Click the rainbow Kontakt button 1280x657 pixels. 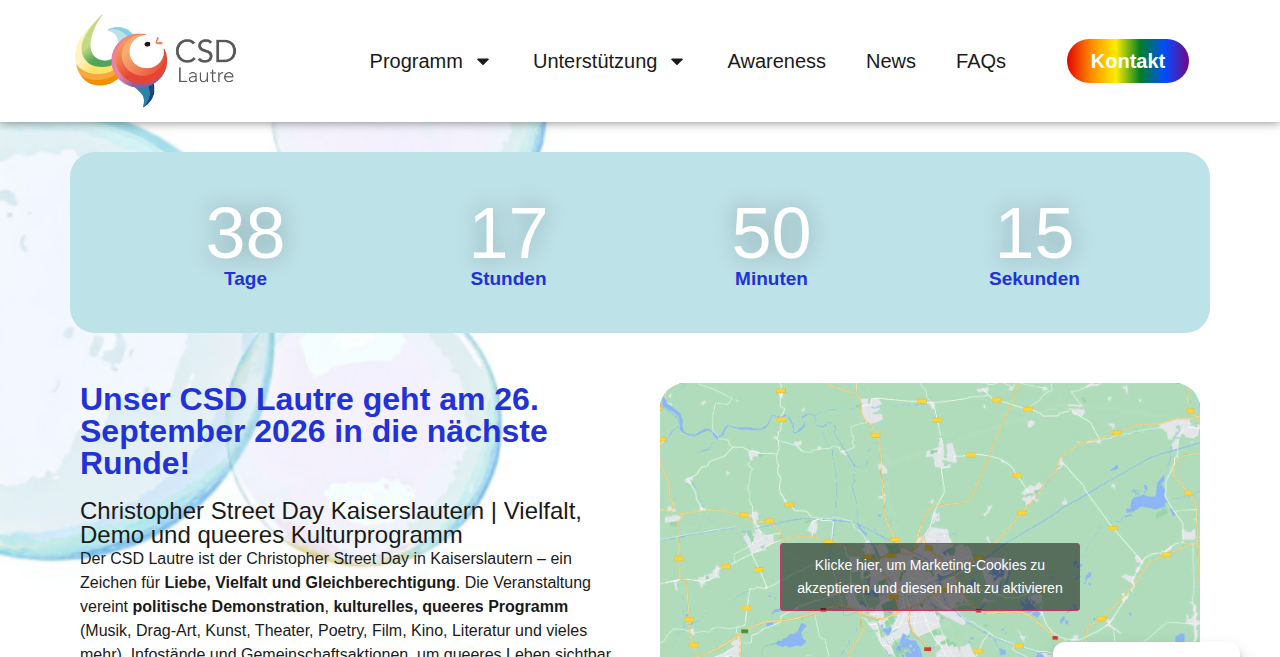coord(1128,61)
